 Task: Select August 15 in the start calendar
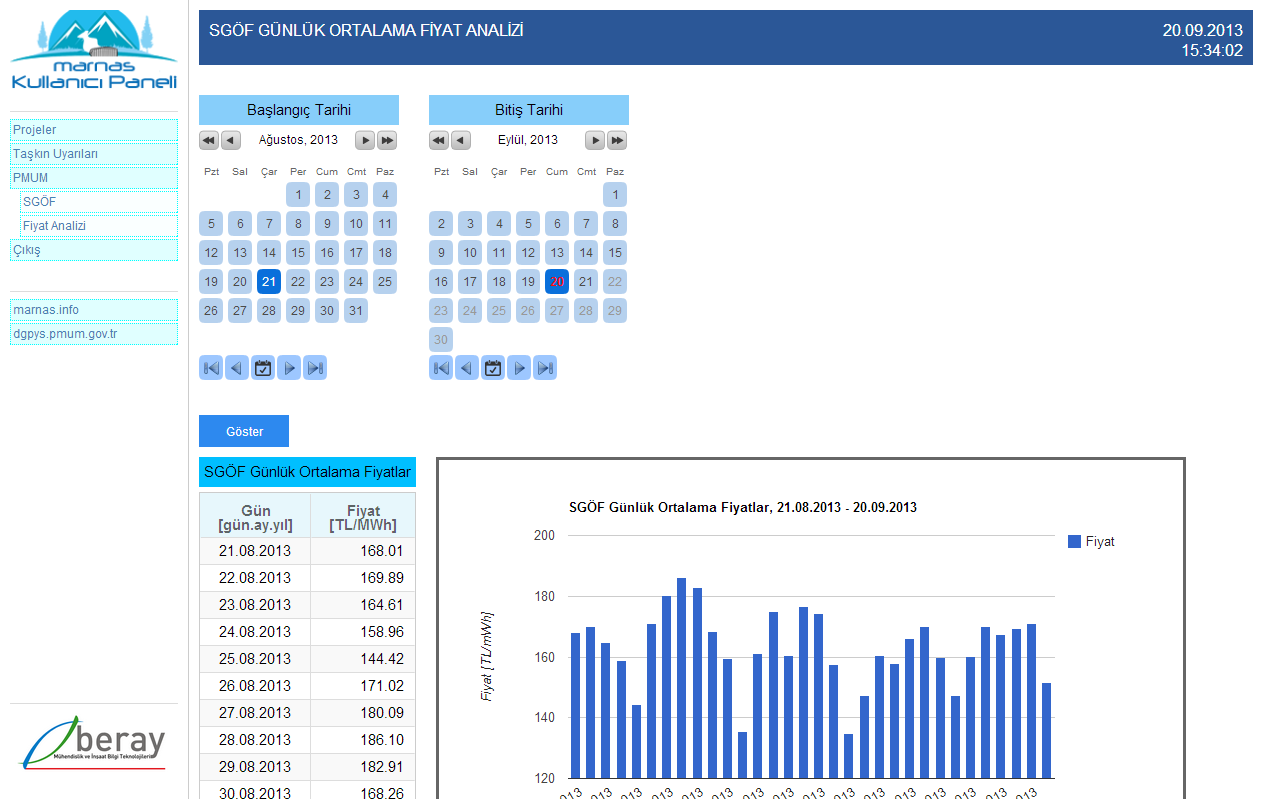pos(298,252)
